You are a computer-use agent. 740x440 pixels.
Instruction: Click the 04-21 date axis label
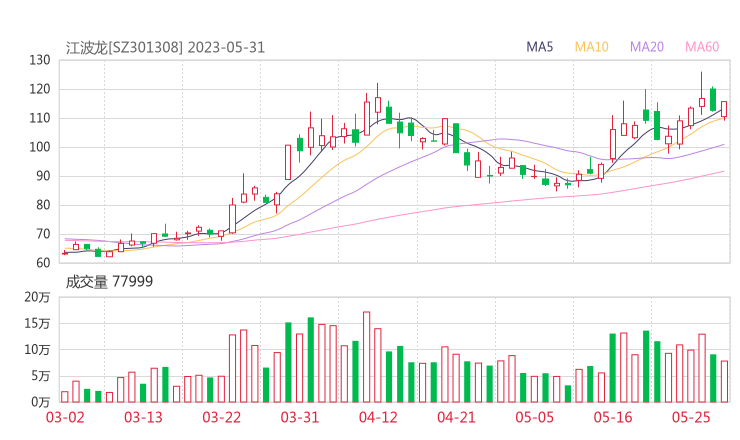click(x=456, y=417)
